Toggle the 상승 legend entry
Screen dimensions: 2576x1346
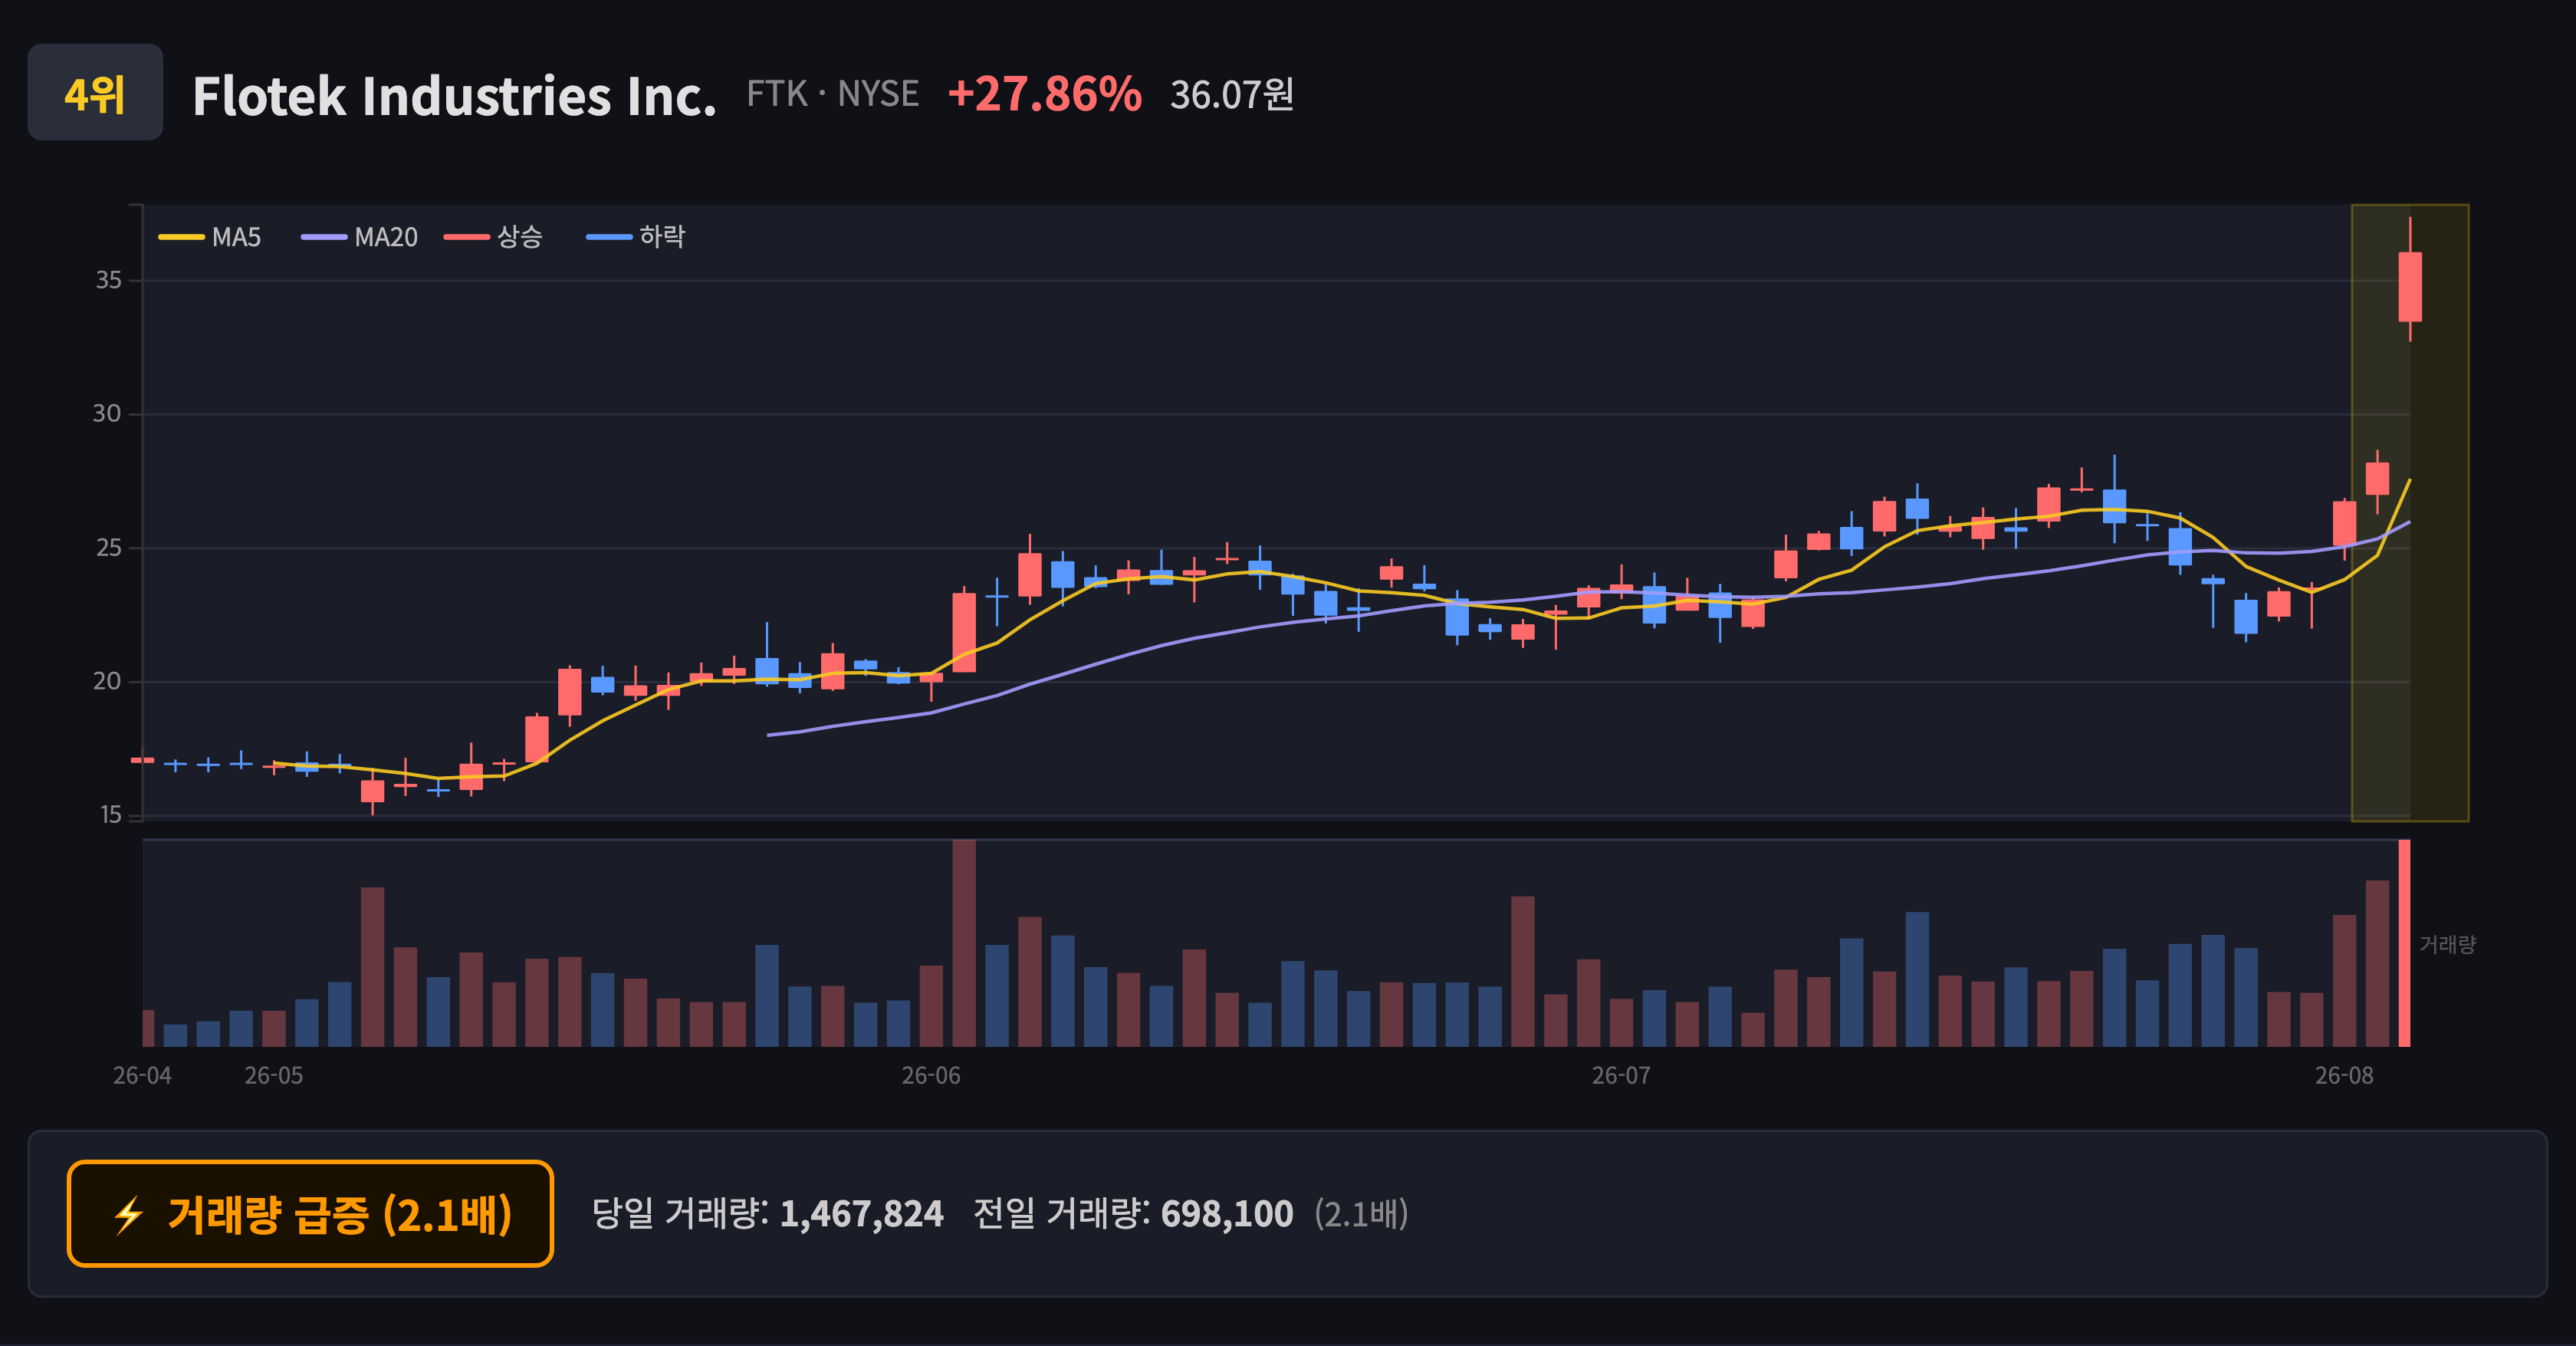point(493,237)
